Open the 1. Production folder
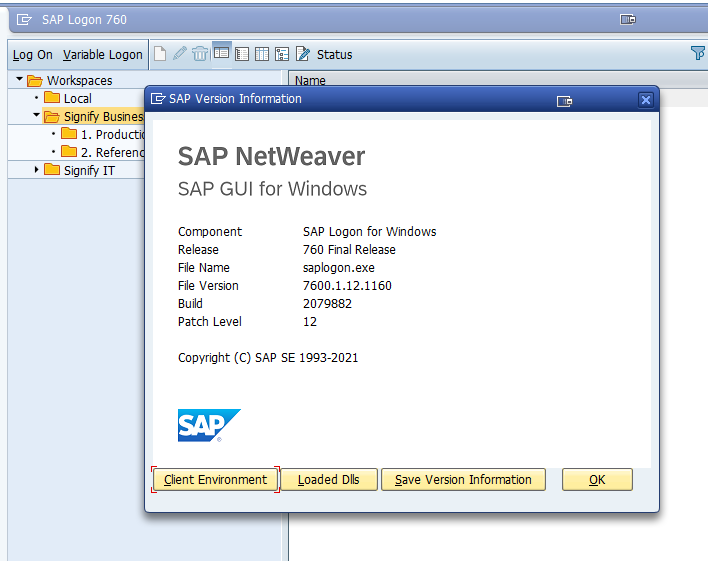 [112, 135]
